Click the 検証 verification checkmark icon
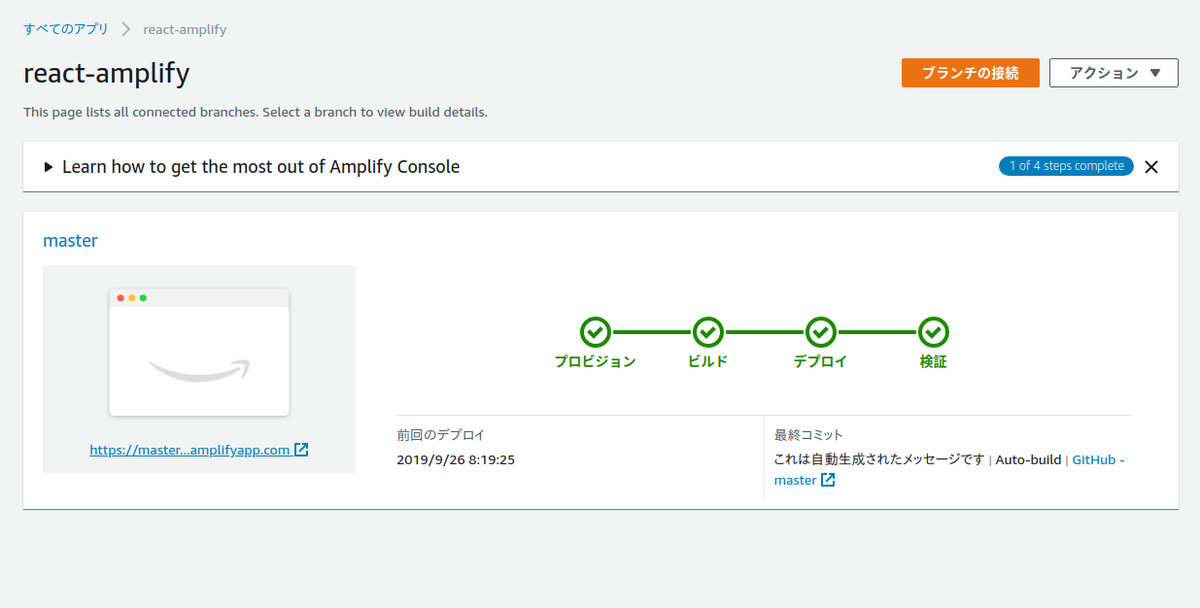Image resolution: width=1200 pixels, height=608 pixels. (933, 332)
